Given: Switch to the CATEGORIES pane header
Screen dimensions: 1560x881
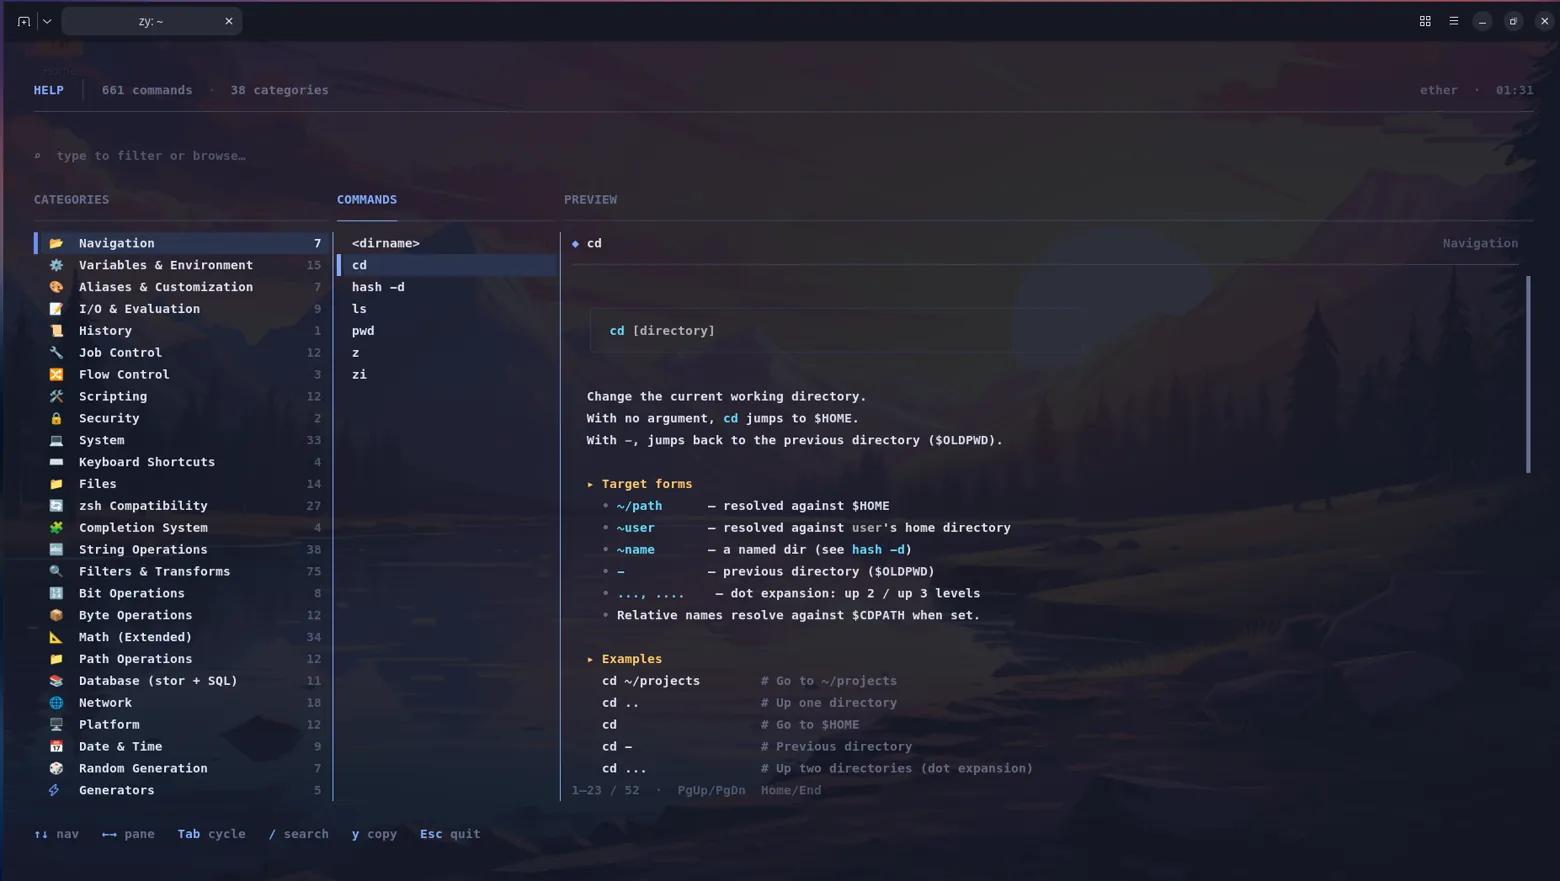Looking at the screenshot, I should click(x=71, y=200).
